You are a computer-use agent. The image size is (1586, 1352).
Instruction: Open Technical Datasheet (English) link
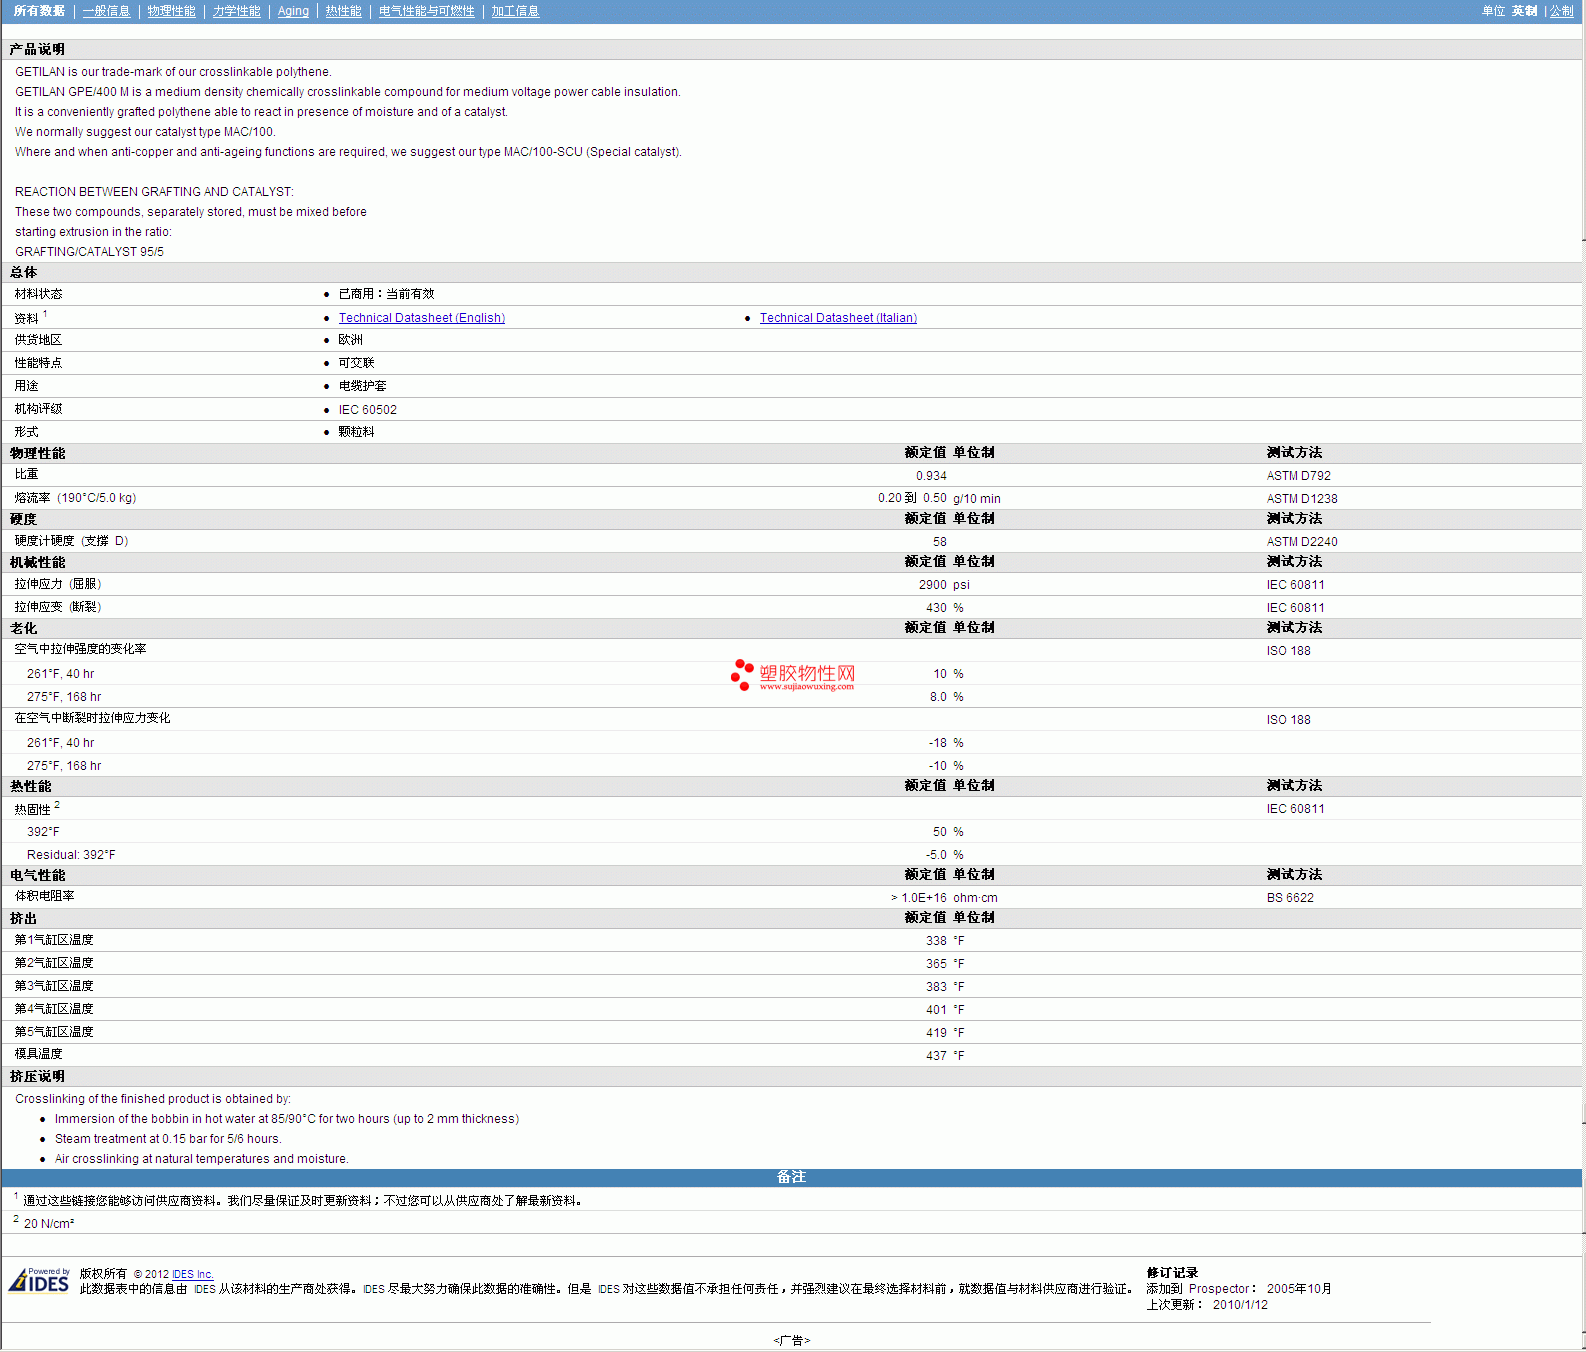tap(421, 318)
